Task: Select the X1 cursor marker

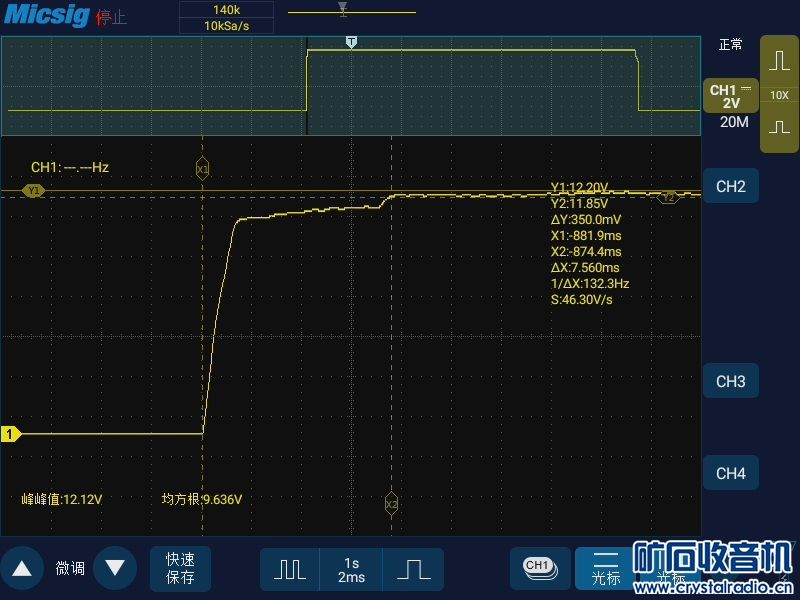Action: coord(203,169)
